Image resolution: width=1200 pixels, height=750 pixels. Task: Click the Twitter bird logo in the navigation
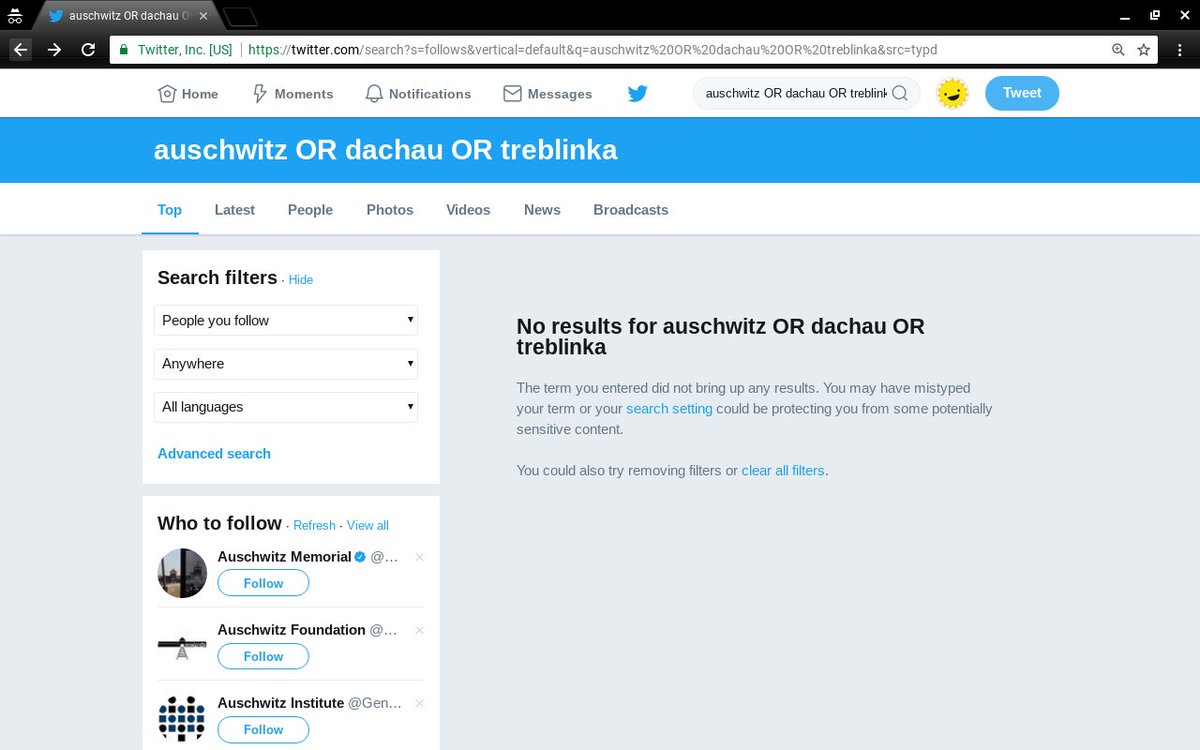tap(638, 93)
